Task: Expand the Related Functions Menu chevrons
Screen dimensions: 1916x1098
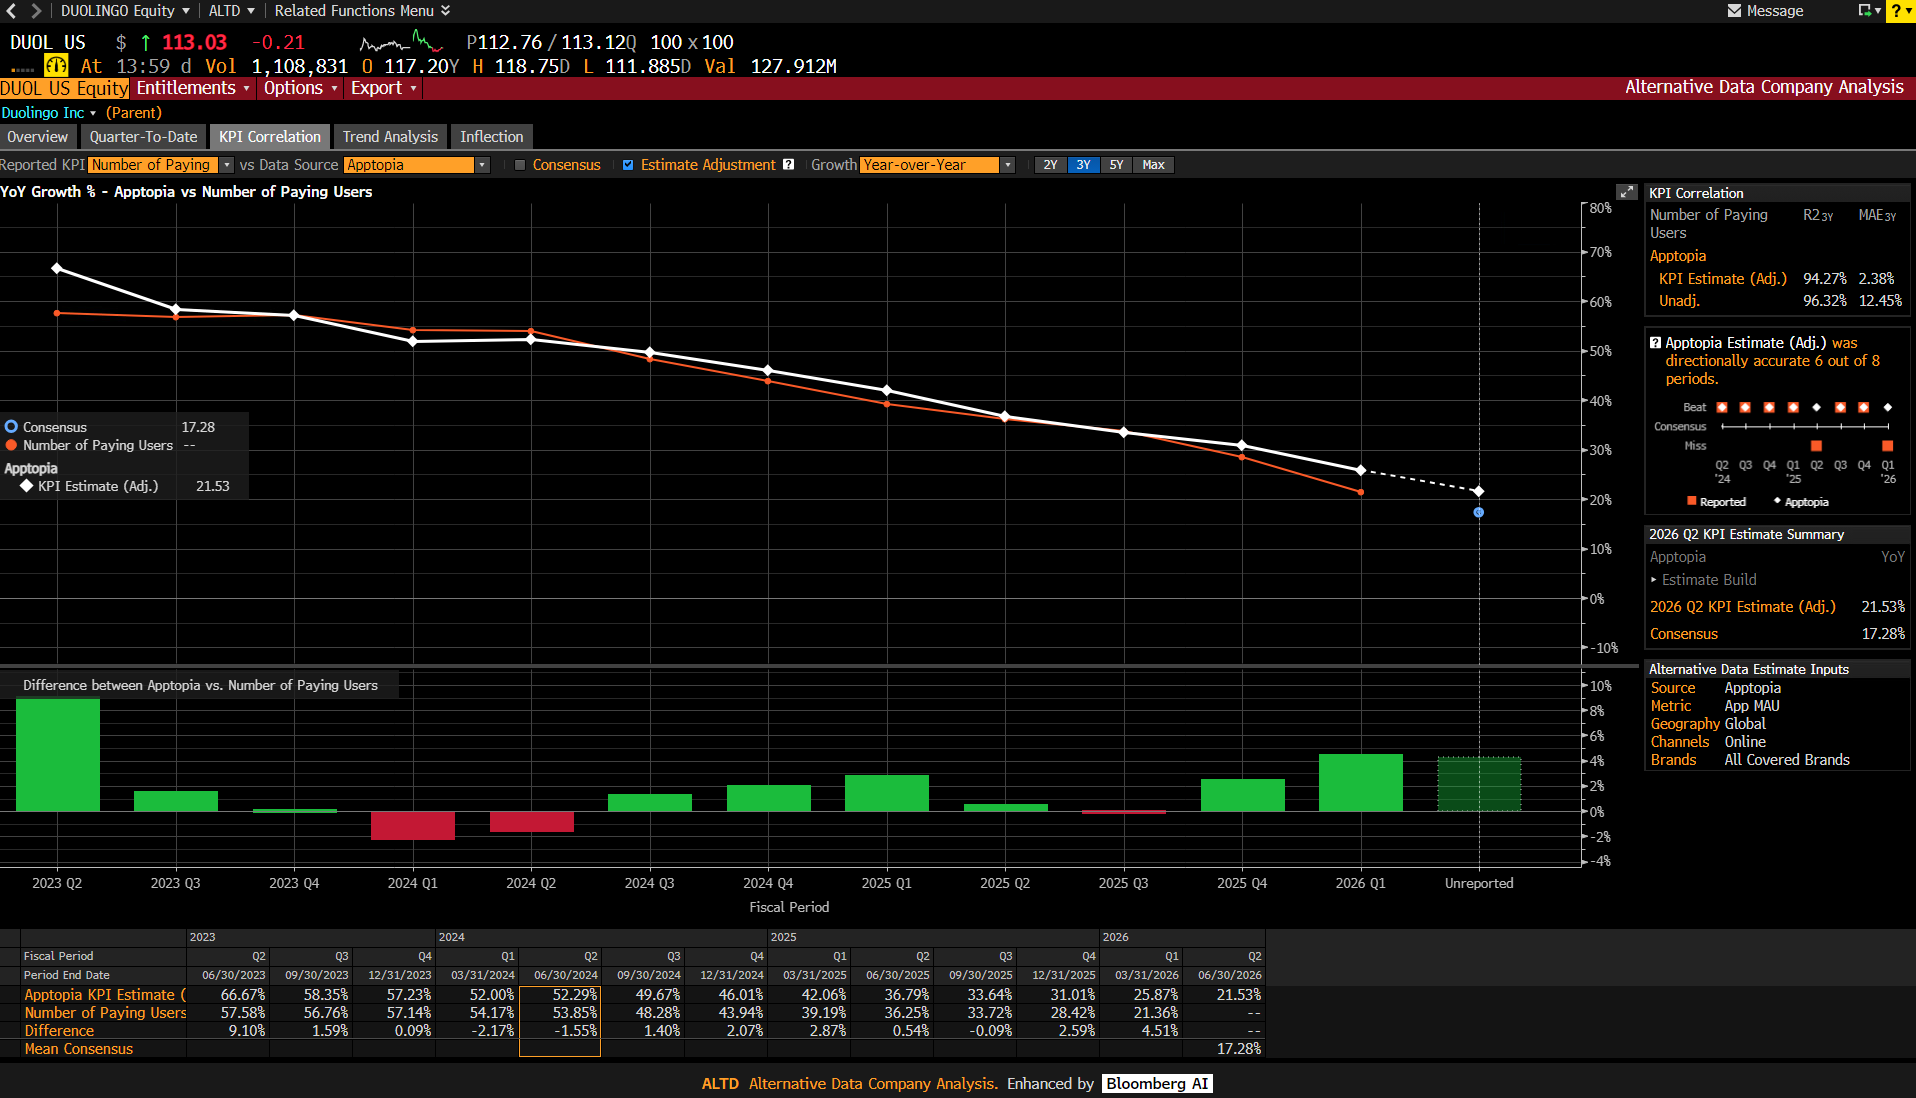Action: coord(445,11)
